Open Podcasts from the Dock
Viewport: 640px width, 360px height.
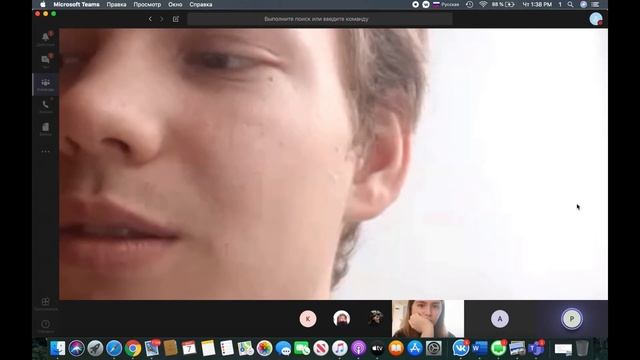358,348
